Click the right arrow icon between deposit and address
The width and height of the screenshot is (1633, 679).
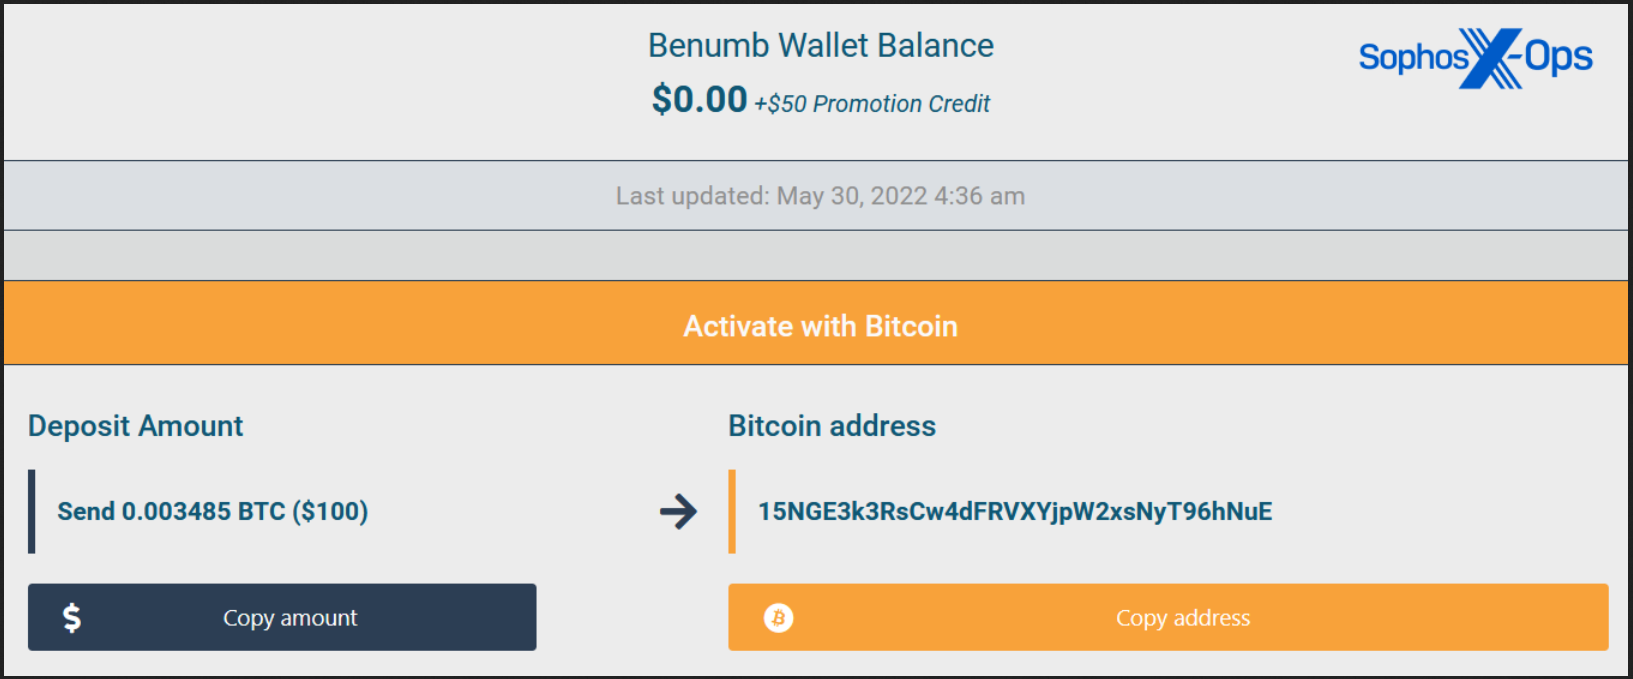(x=679, y=512)
